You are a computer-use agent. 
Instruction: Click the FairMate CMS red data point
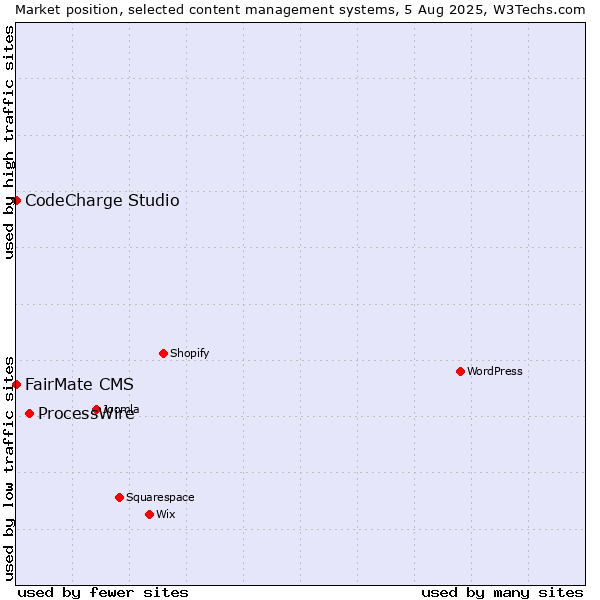(16, 385)
